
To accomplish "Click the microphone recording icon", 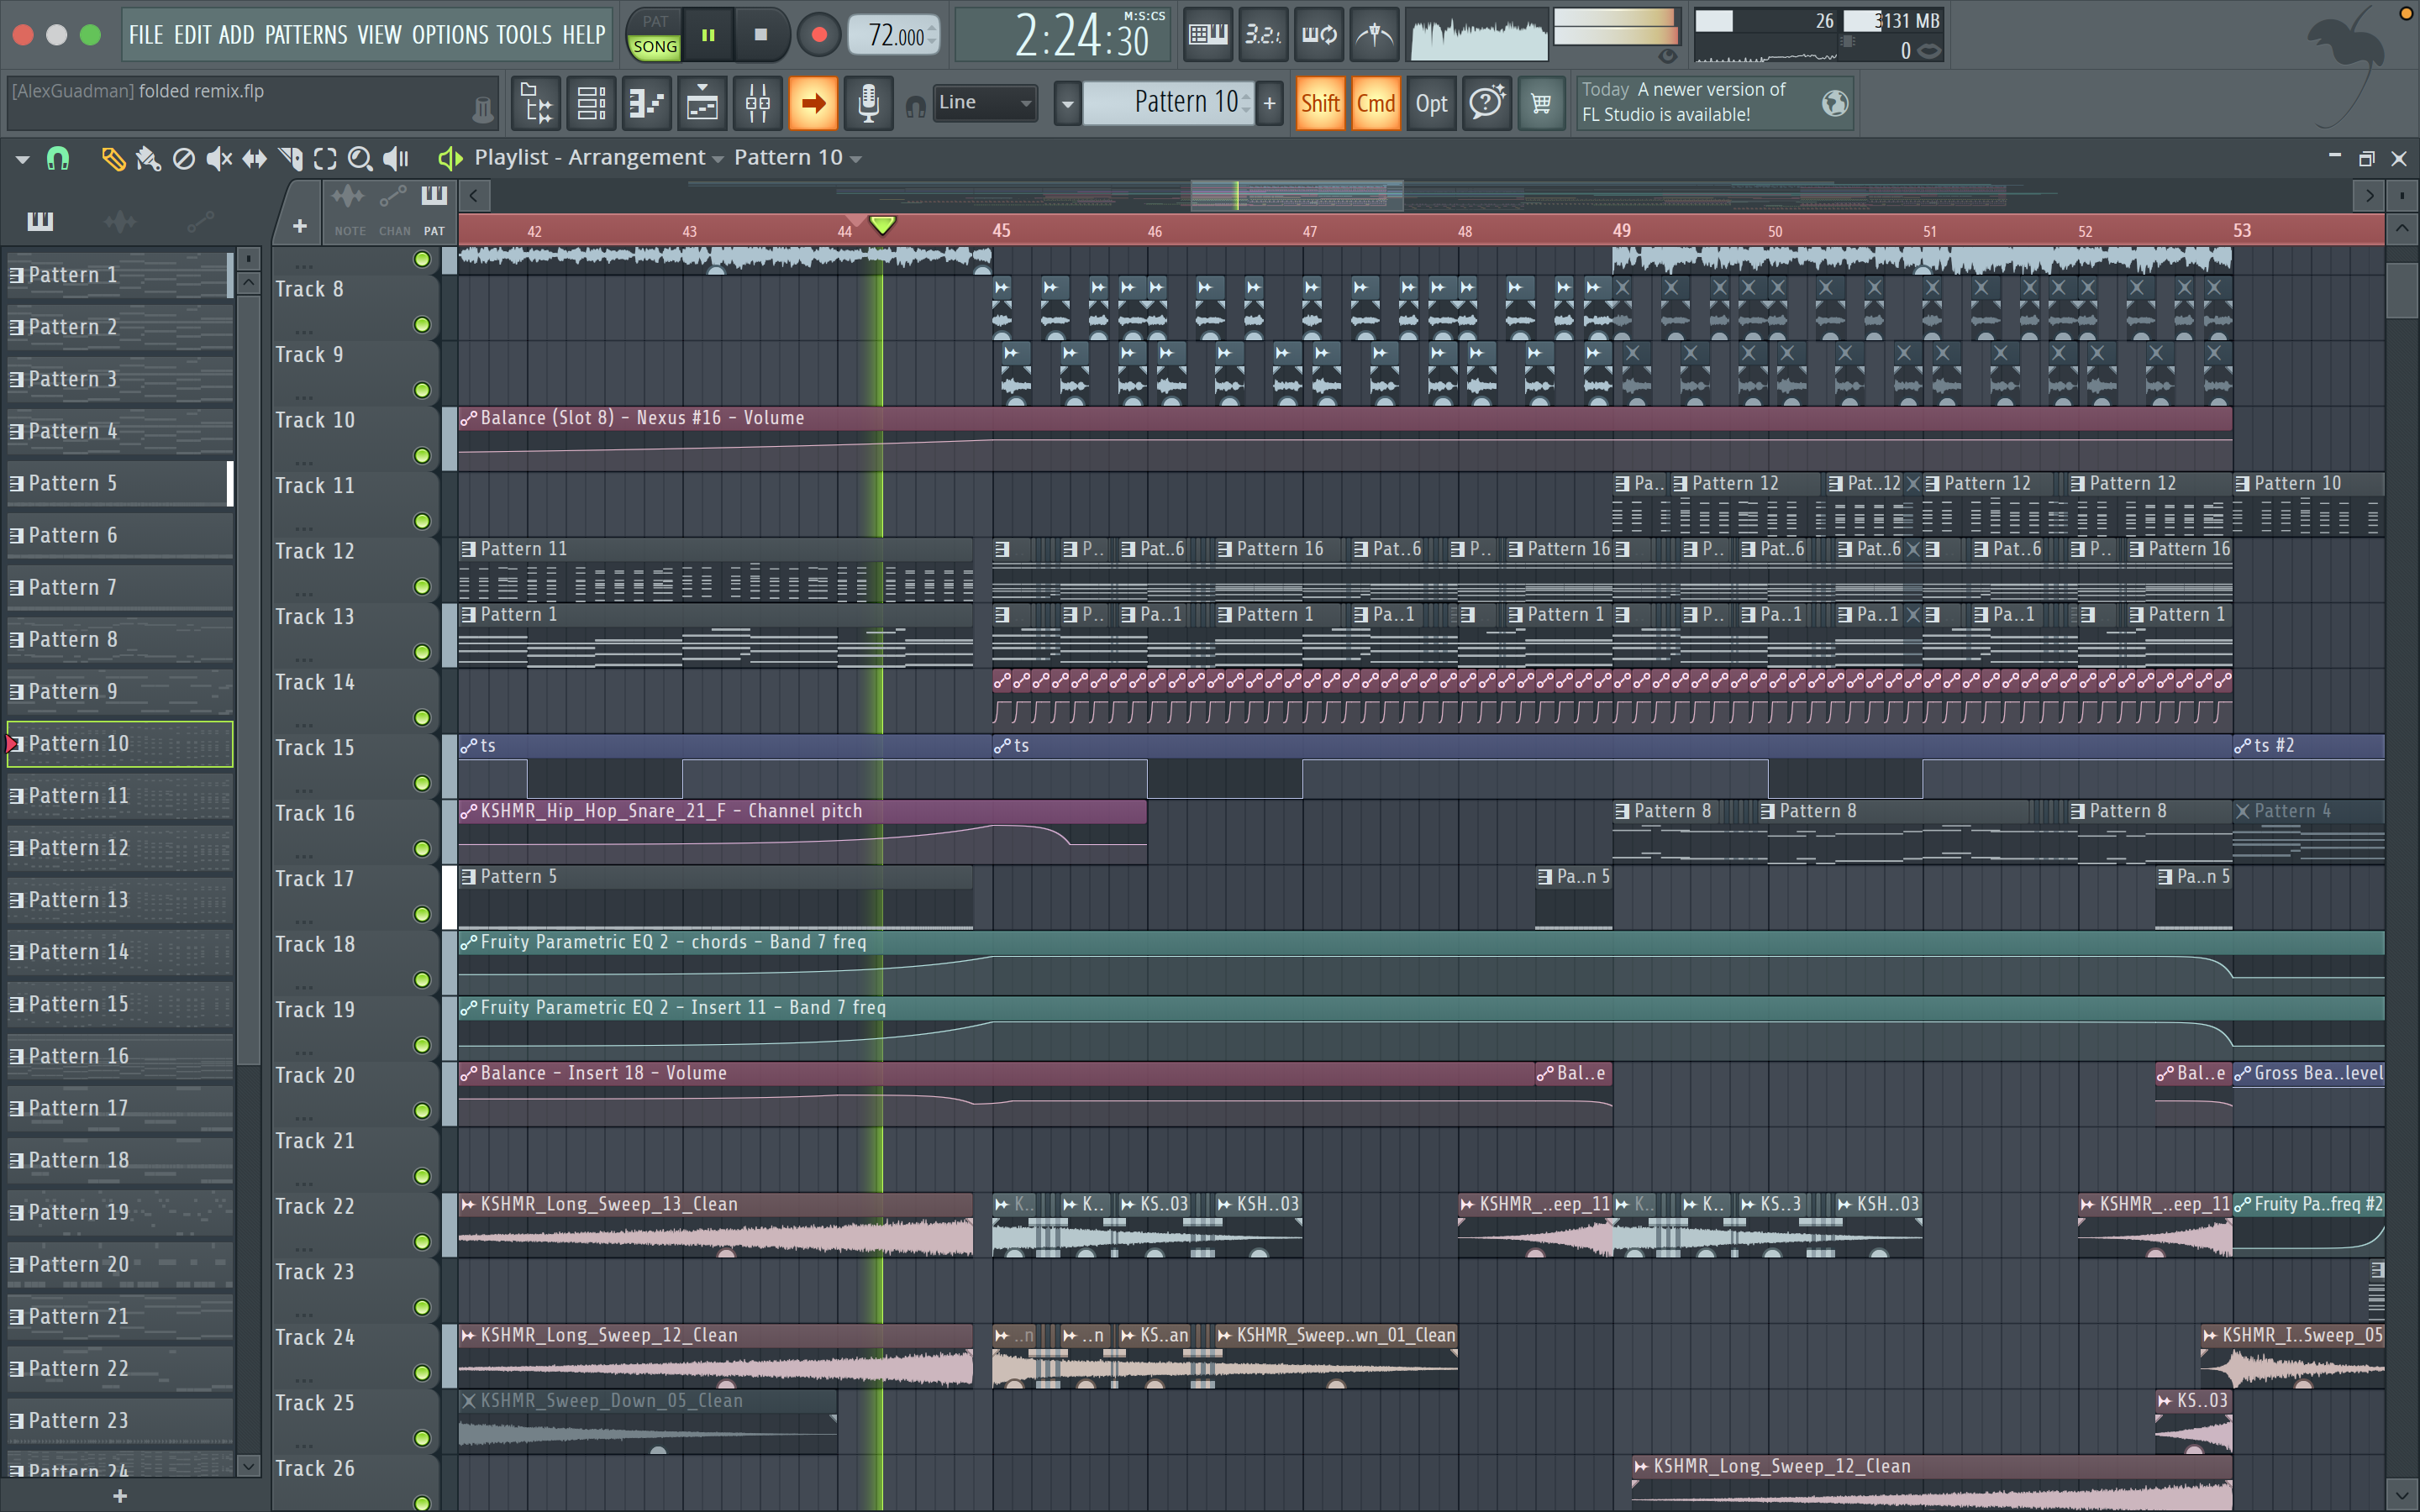I will coord(868,103).
